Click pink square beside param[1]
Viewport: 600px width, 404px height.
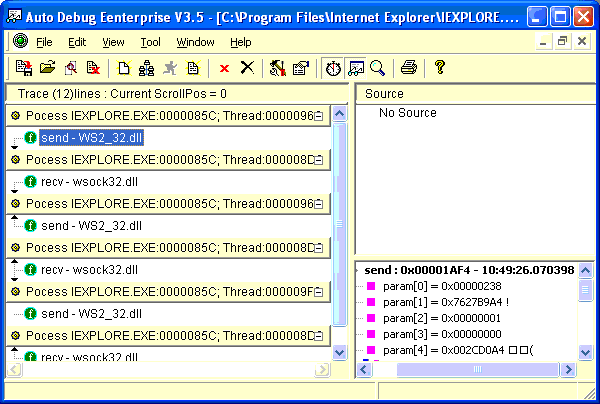coord(371,302)
